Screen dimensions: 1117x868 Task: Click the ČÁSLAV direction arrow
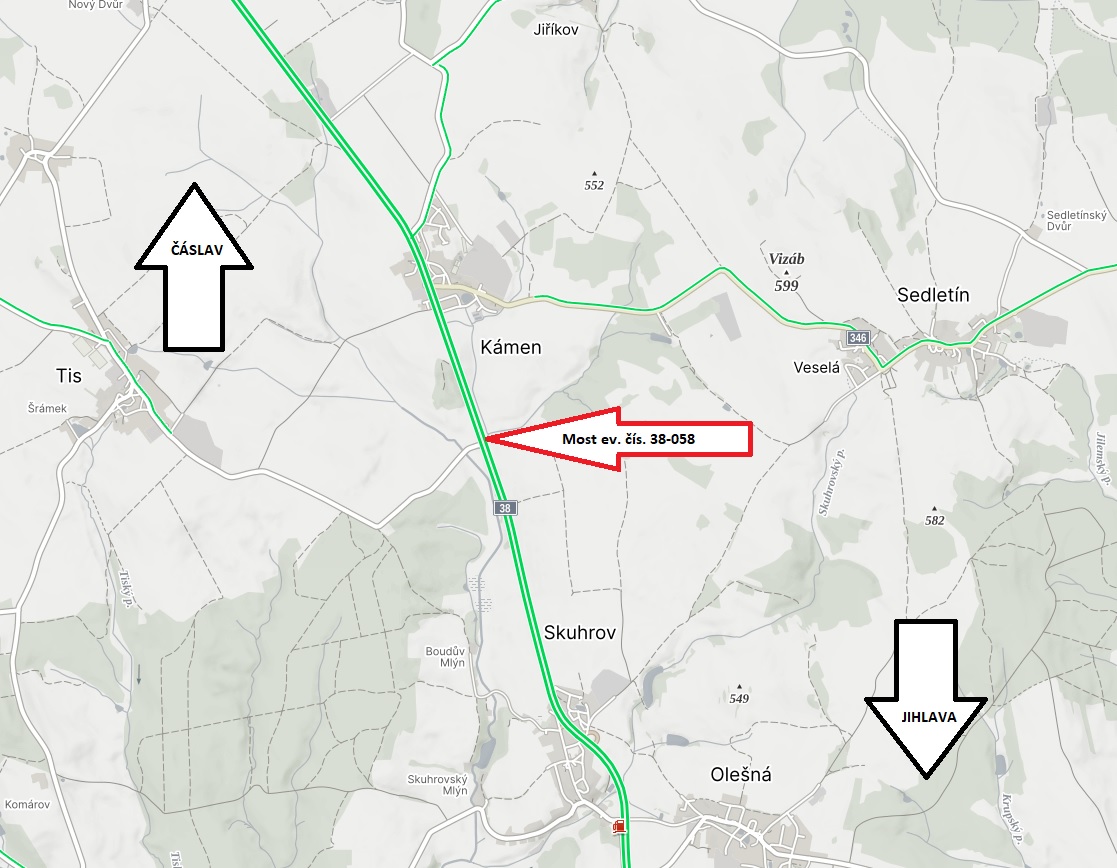point(194,267)
